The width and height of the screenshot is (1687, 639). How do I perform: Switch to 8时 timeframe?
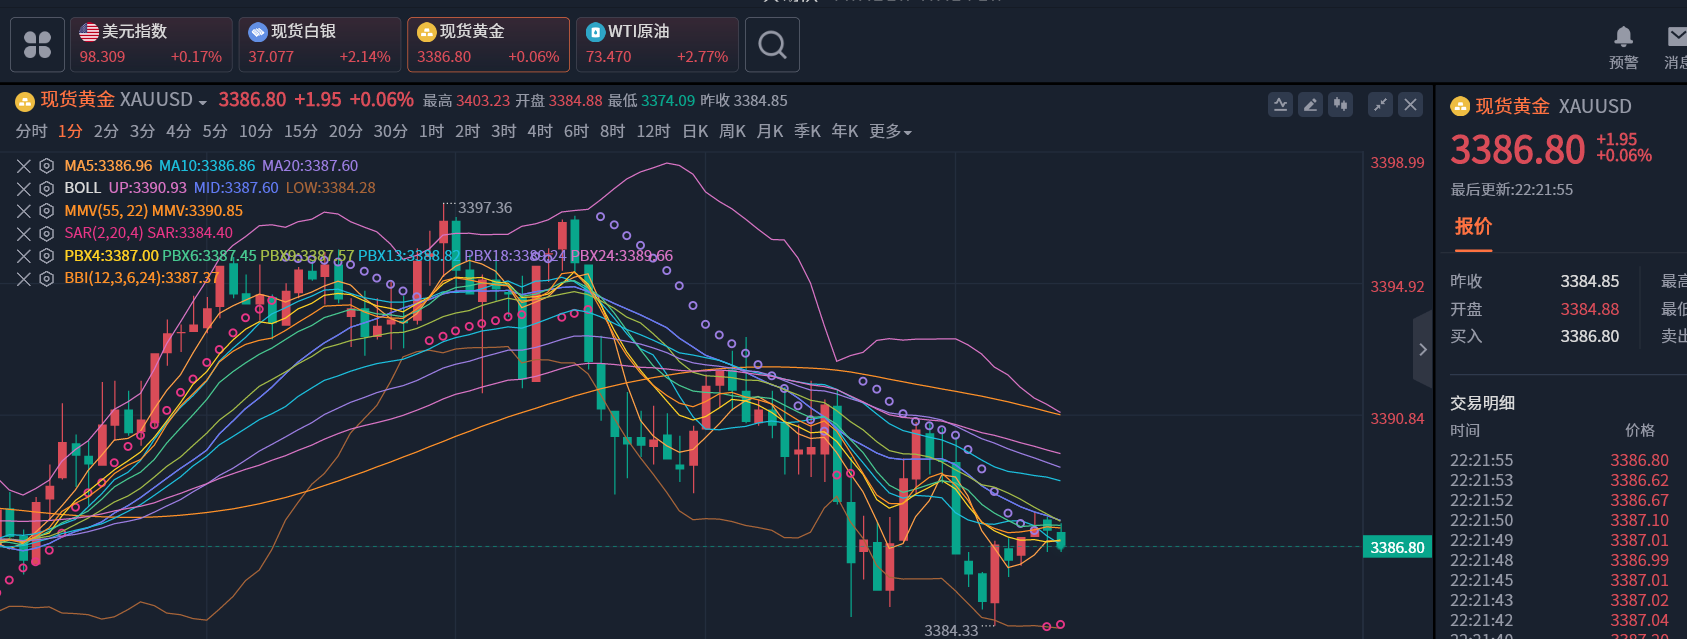tap(612, 131)
